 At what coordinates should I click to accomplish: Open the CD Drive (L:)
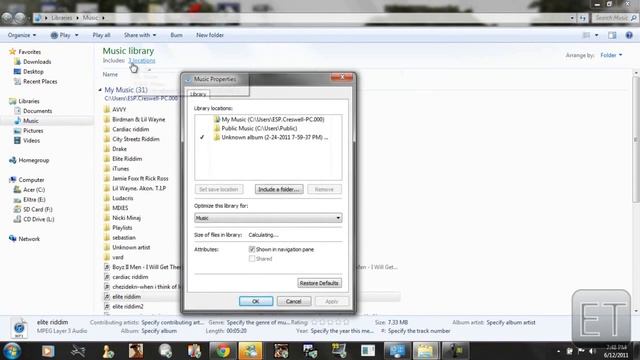point(38,219)
